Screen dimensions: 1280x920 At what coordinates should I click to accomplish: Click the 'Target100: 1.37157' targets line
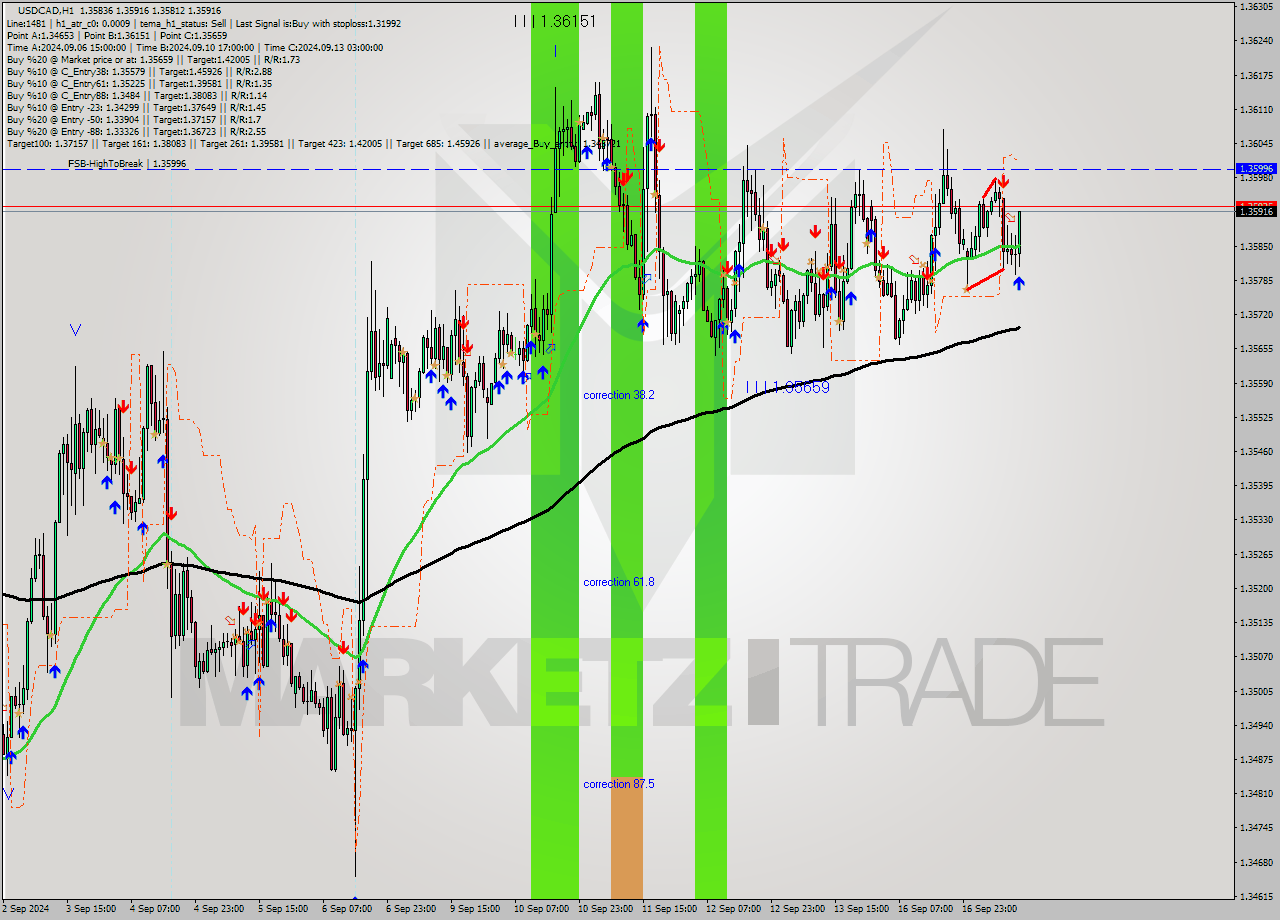313,144
